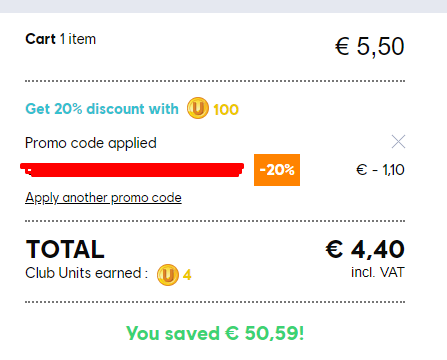Click the yellow 4 units earned number
This screenshot has height=360, width=447.
pyautogui.click(x=187, y=275)
